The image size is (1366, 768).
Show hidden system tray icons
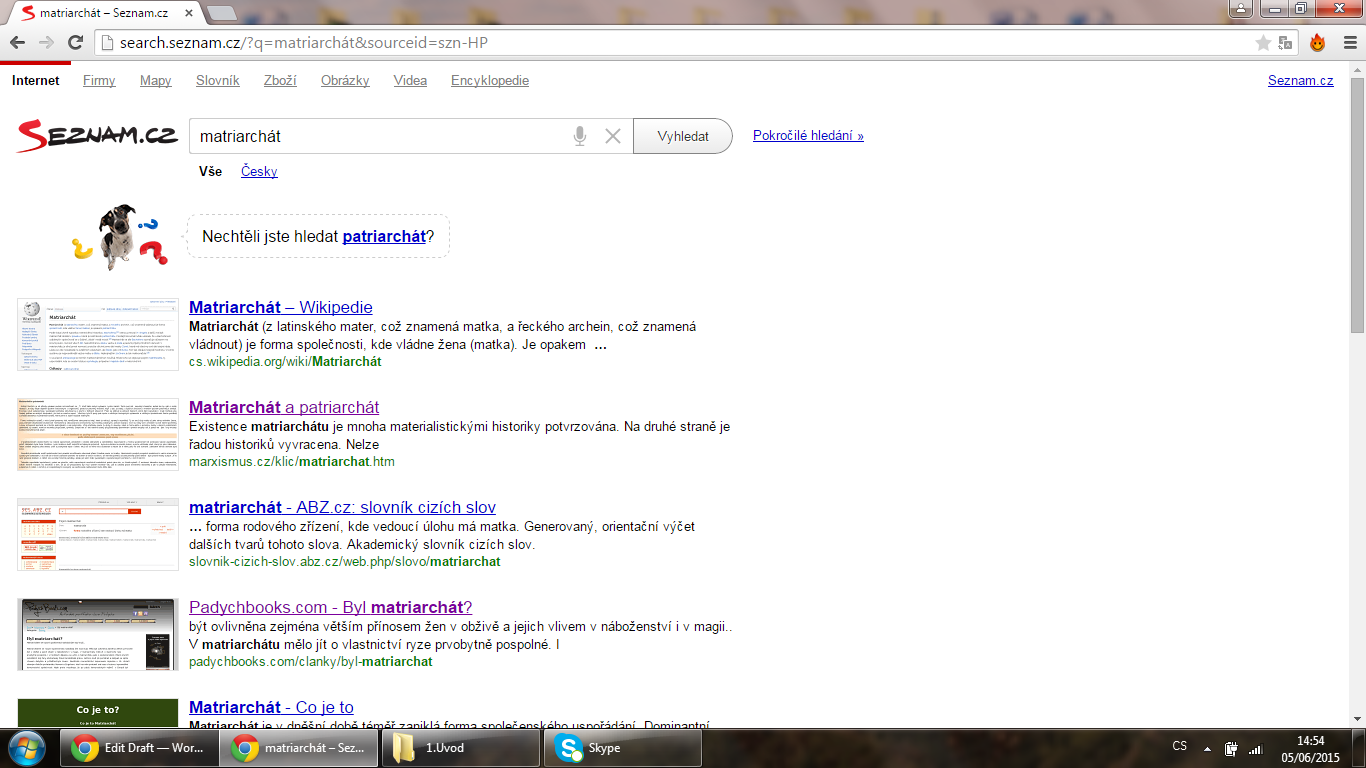1208,748
